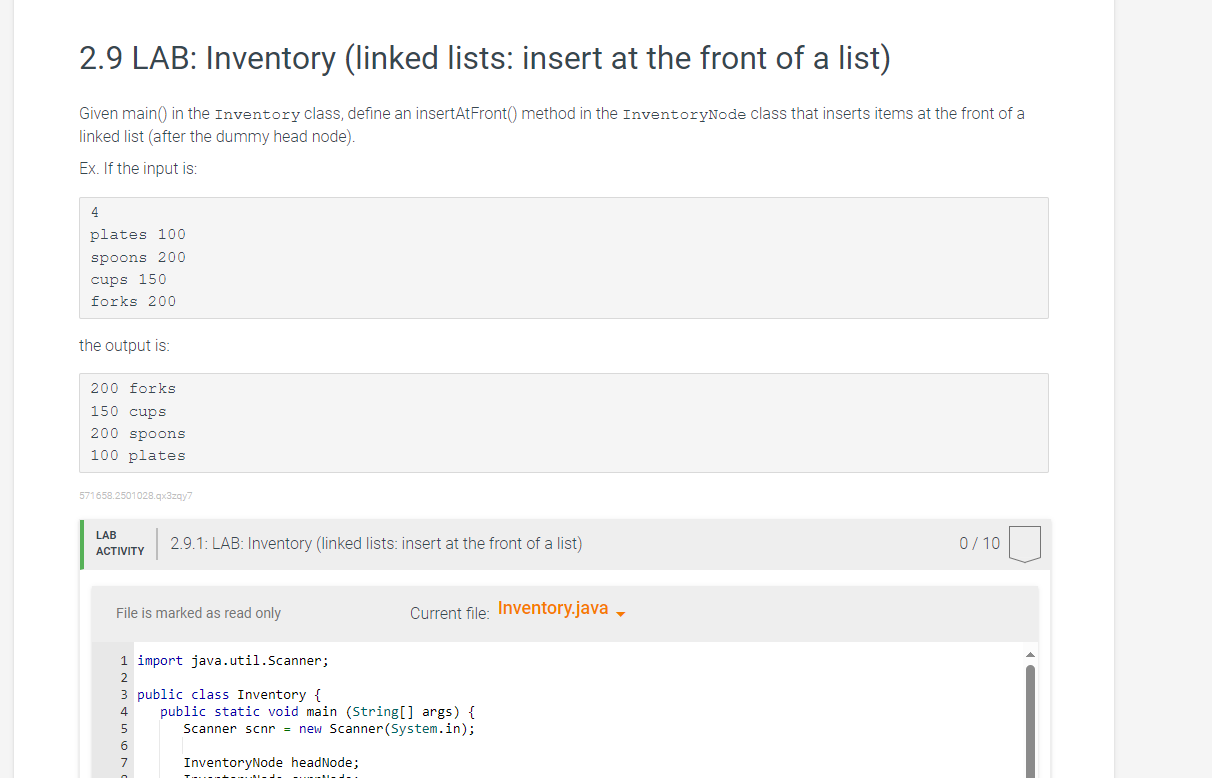Click the "InventoryNode" word in the description

(684, 114)
